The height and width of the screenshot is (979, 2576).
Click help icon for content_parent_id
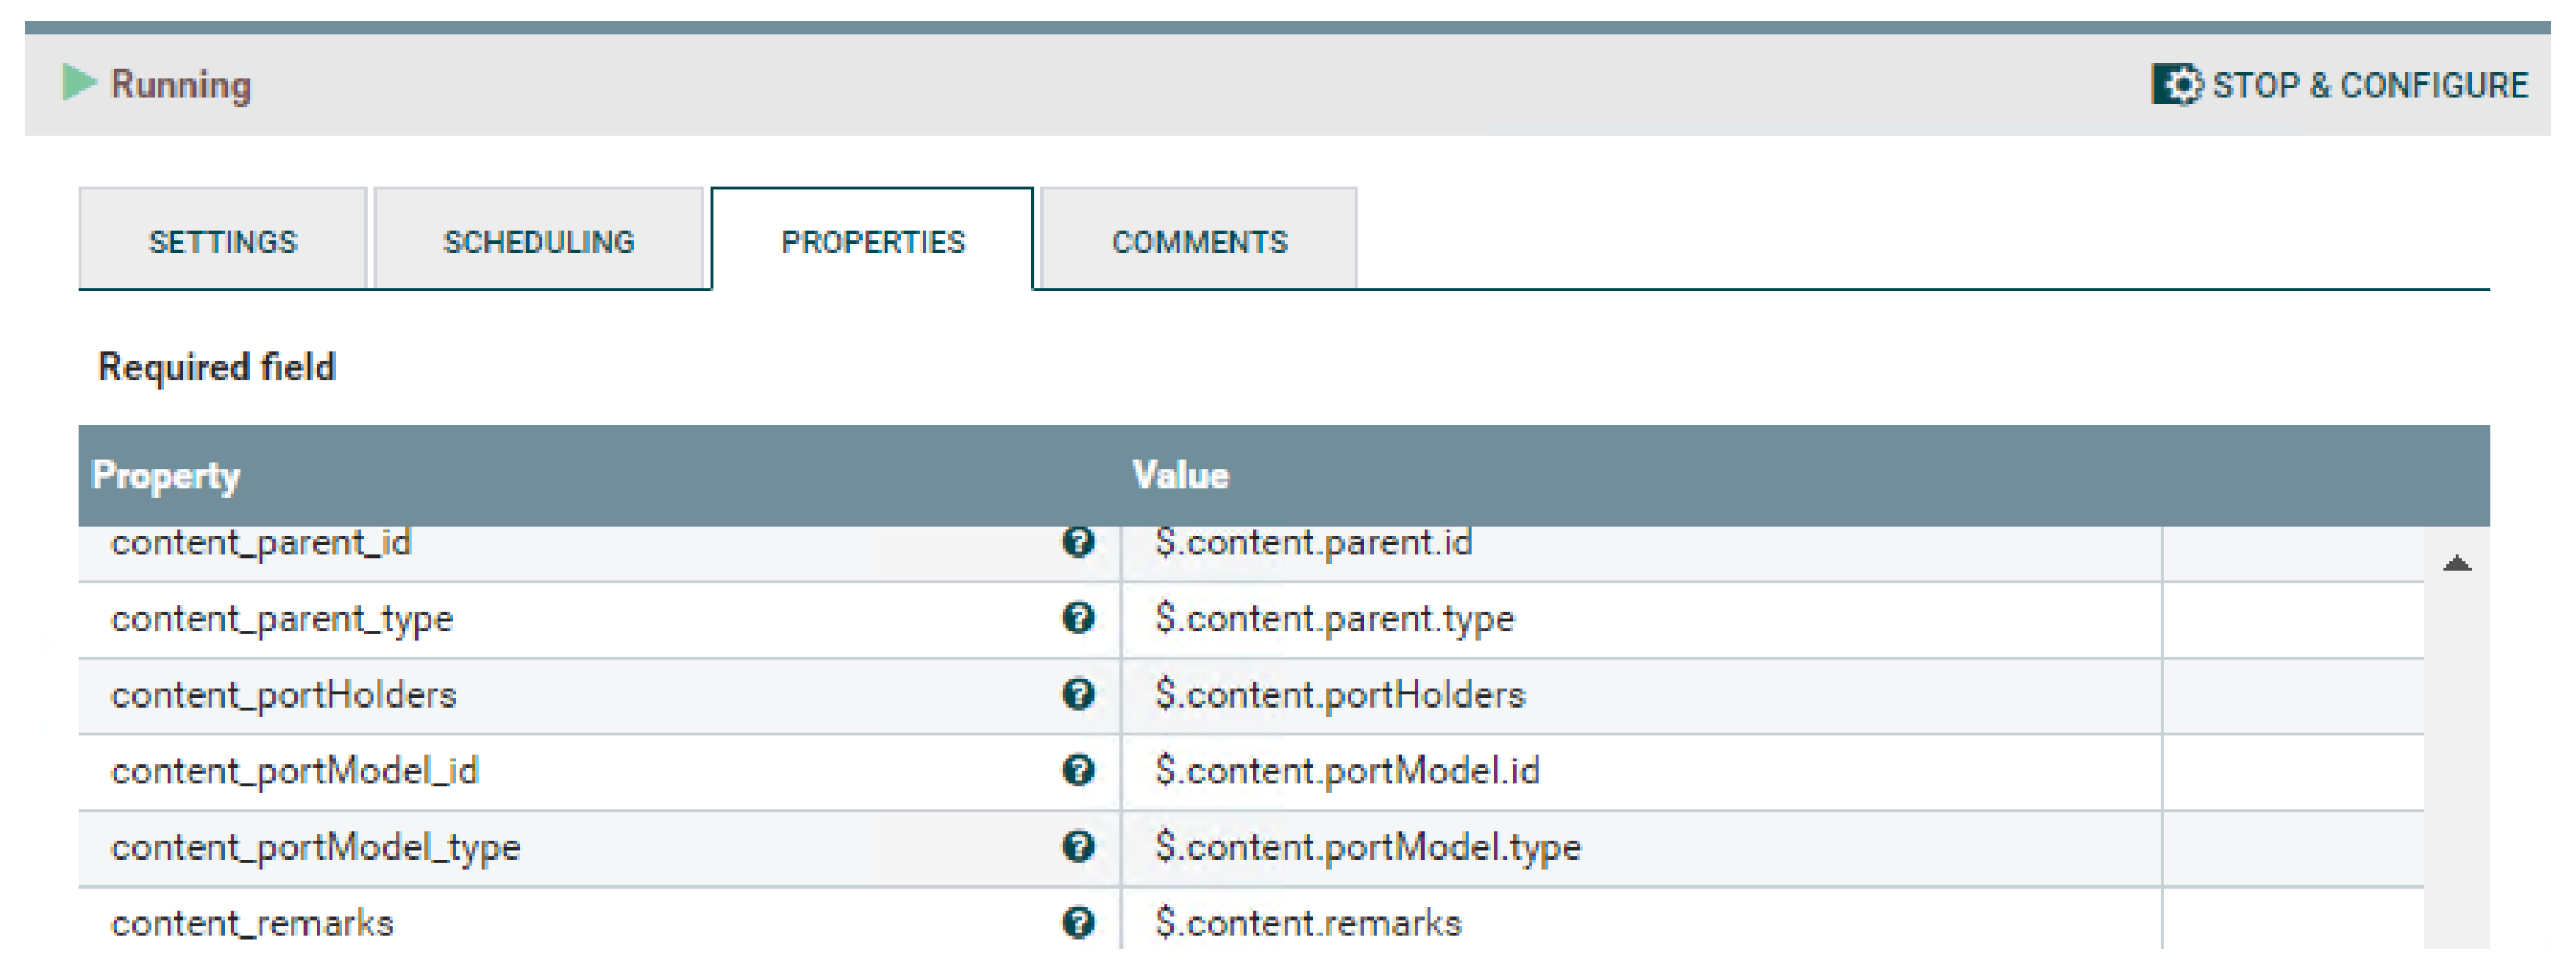click(1077, 542)
